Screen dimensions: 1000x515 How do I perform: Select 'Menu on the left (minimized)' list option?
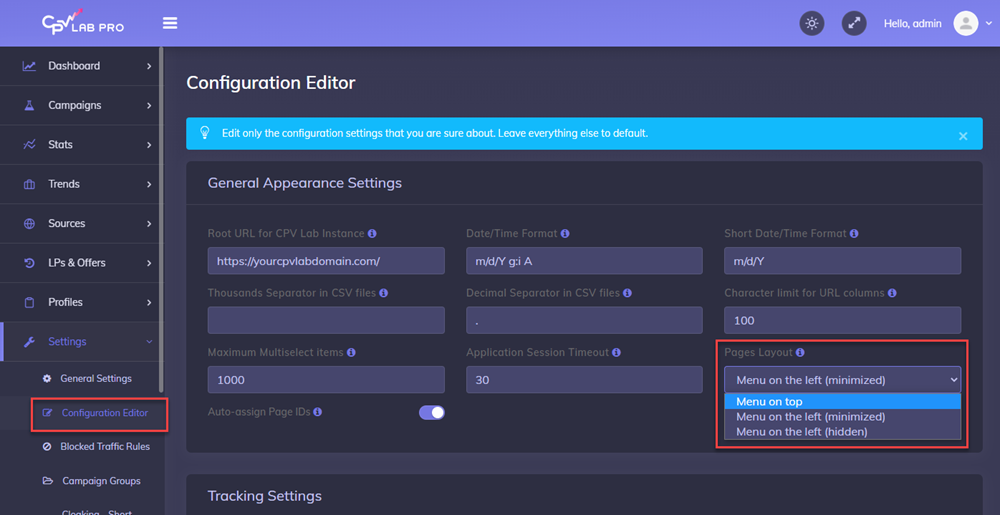[x=842, y=417]
